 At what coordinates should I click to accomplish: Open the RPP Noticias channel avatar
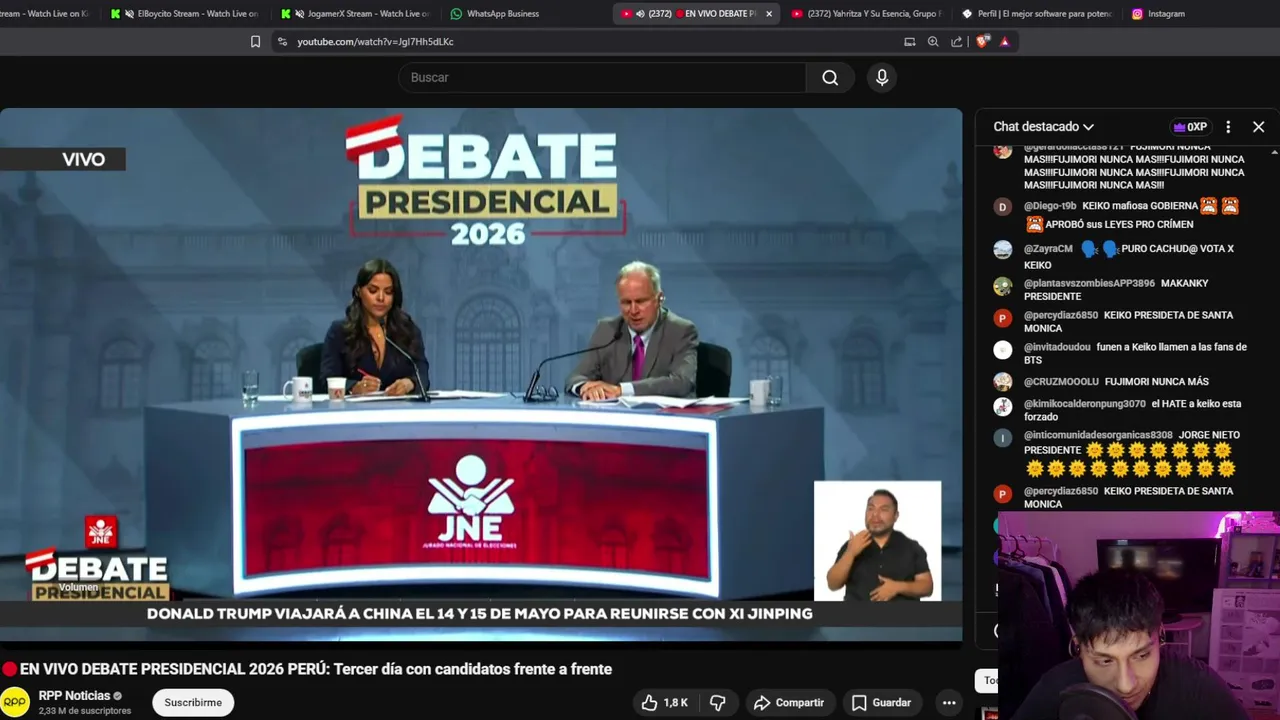click(15, 702)
